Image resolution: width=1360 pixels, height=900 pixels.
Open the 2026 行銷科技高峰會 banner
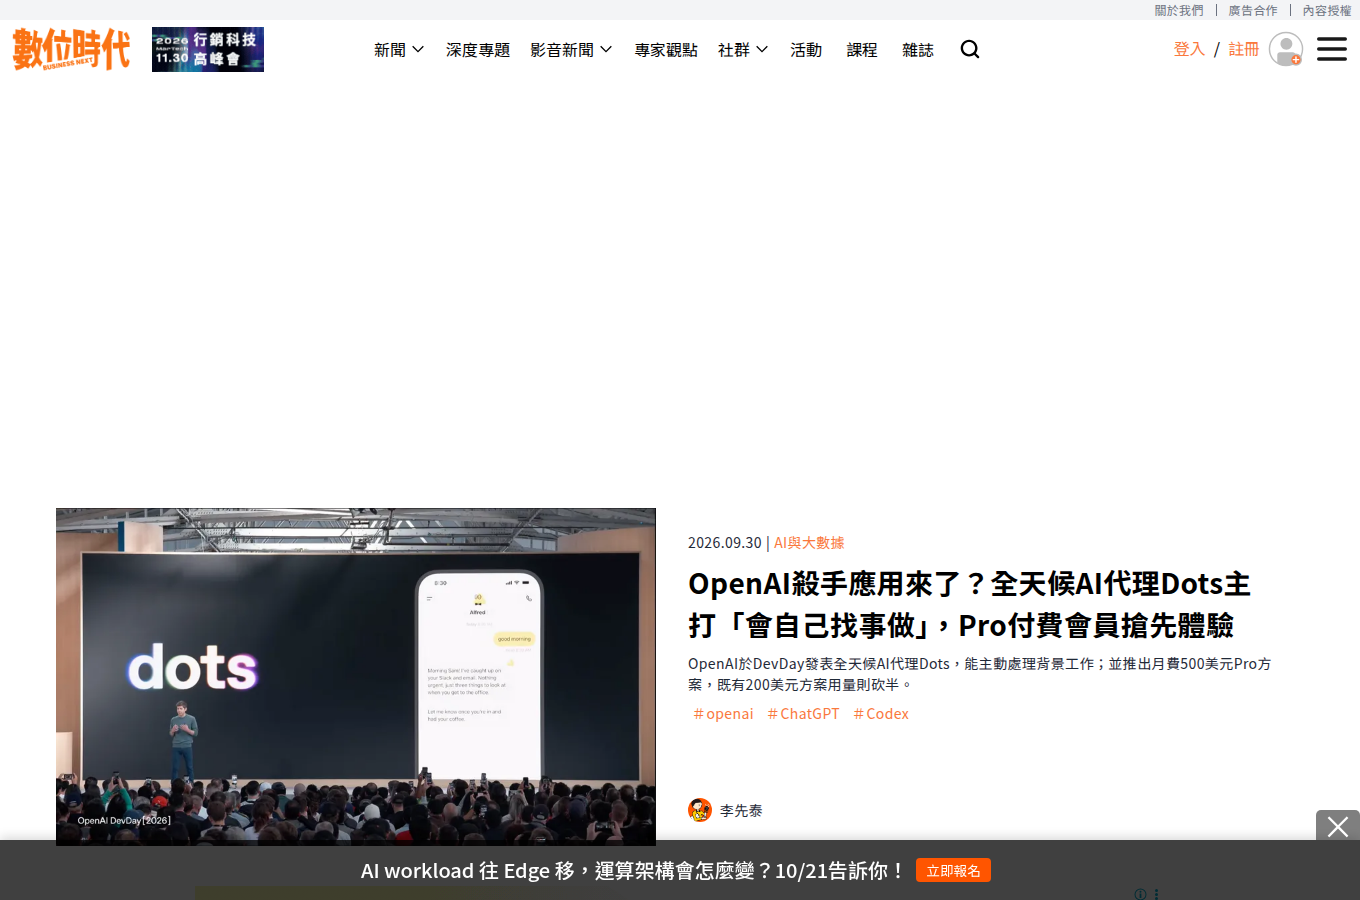(x=208, y=49)
